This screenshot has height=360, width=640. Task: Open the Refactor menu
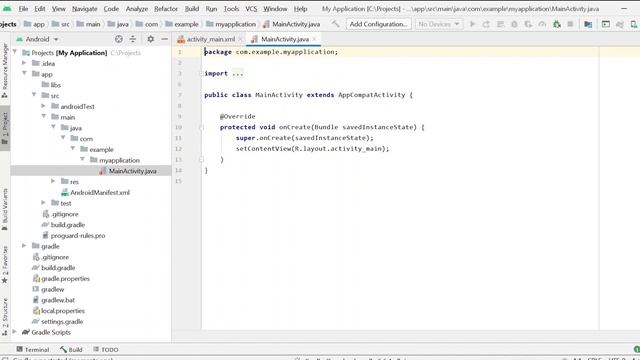coord(166,9)
